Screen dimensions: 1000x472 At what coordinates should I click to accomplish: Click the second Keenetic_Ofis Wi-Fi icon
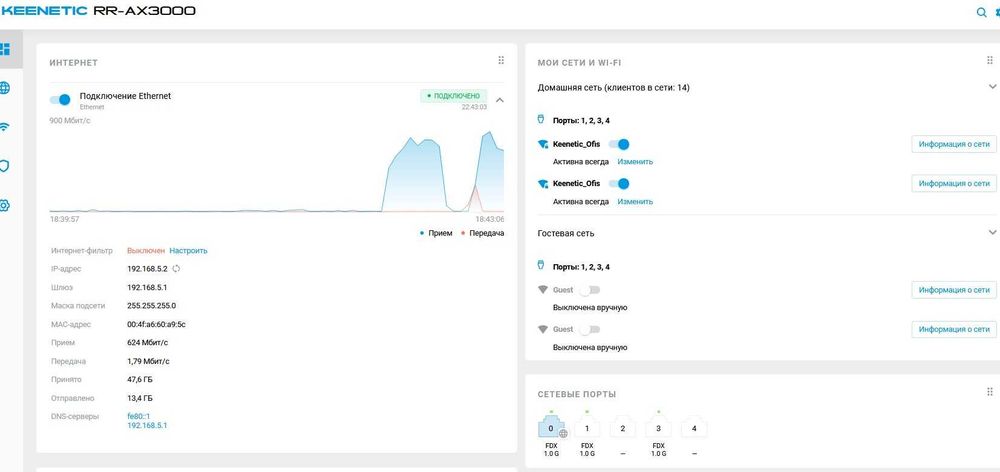pos(543,184)
